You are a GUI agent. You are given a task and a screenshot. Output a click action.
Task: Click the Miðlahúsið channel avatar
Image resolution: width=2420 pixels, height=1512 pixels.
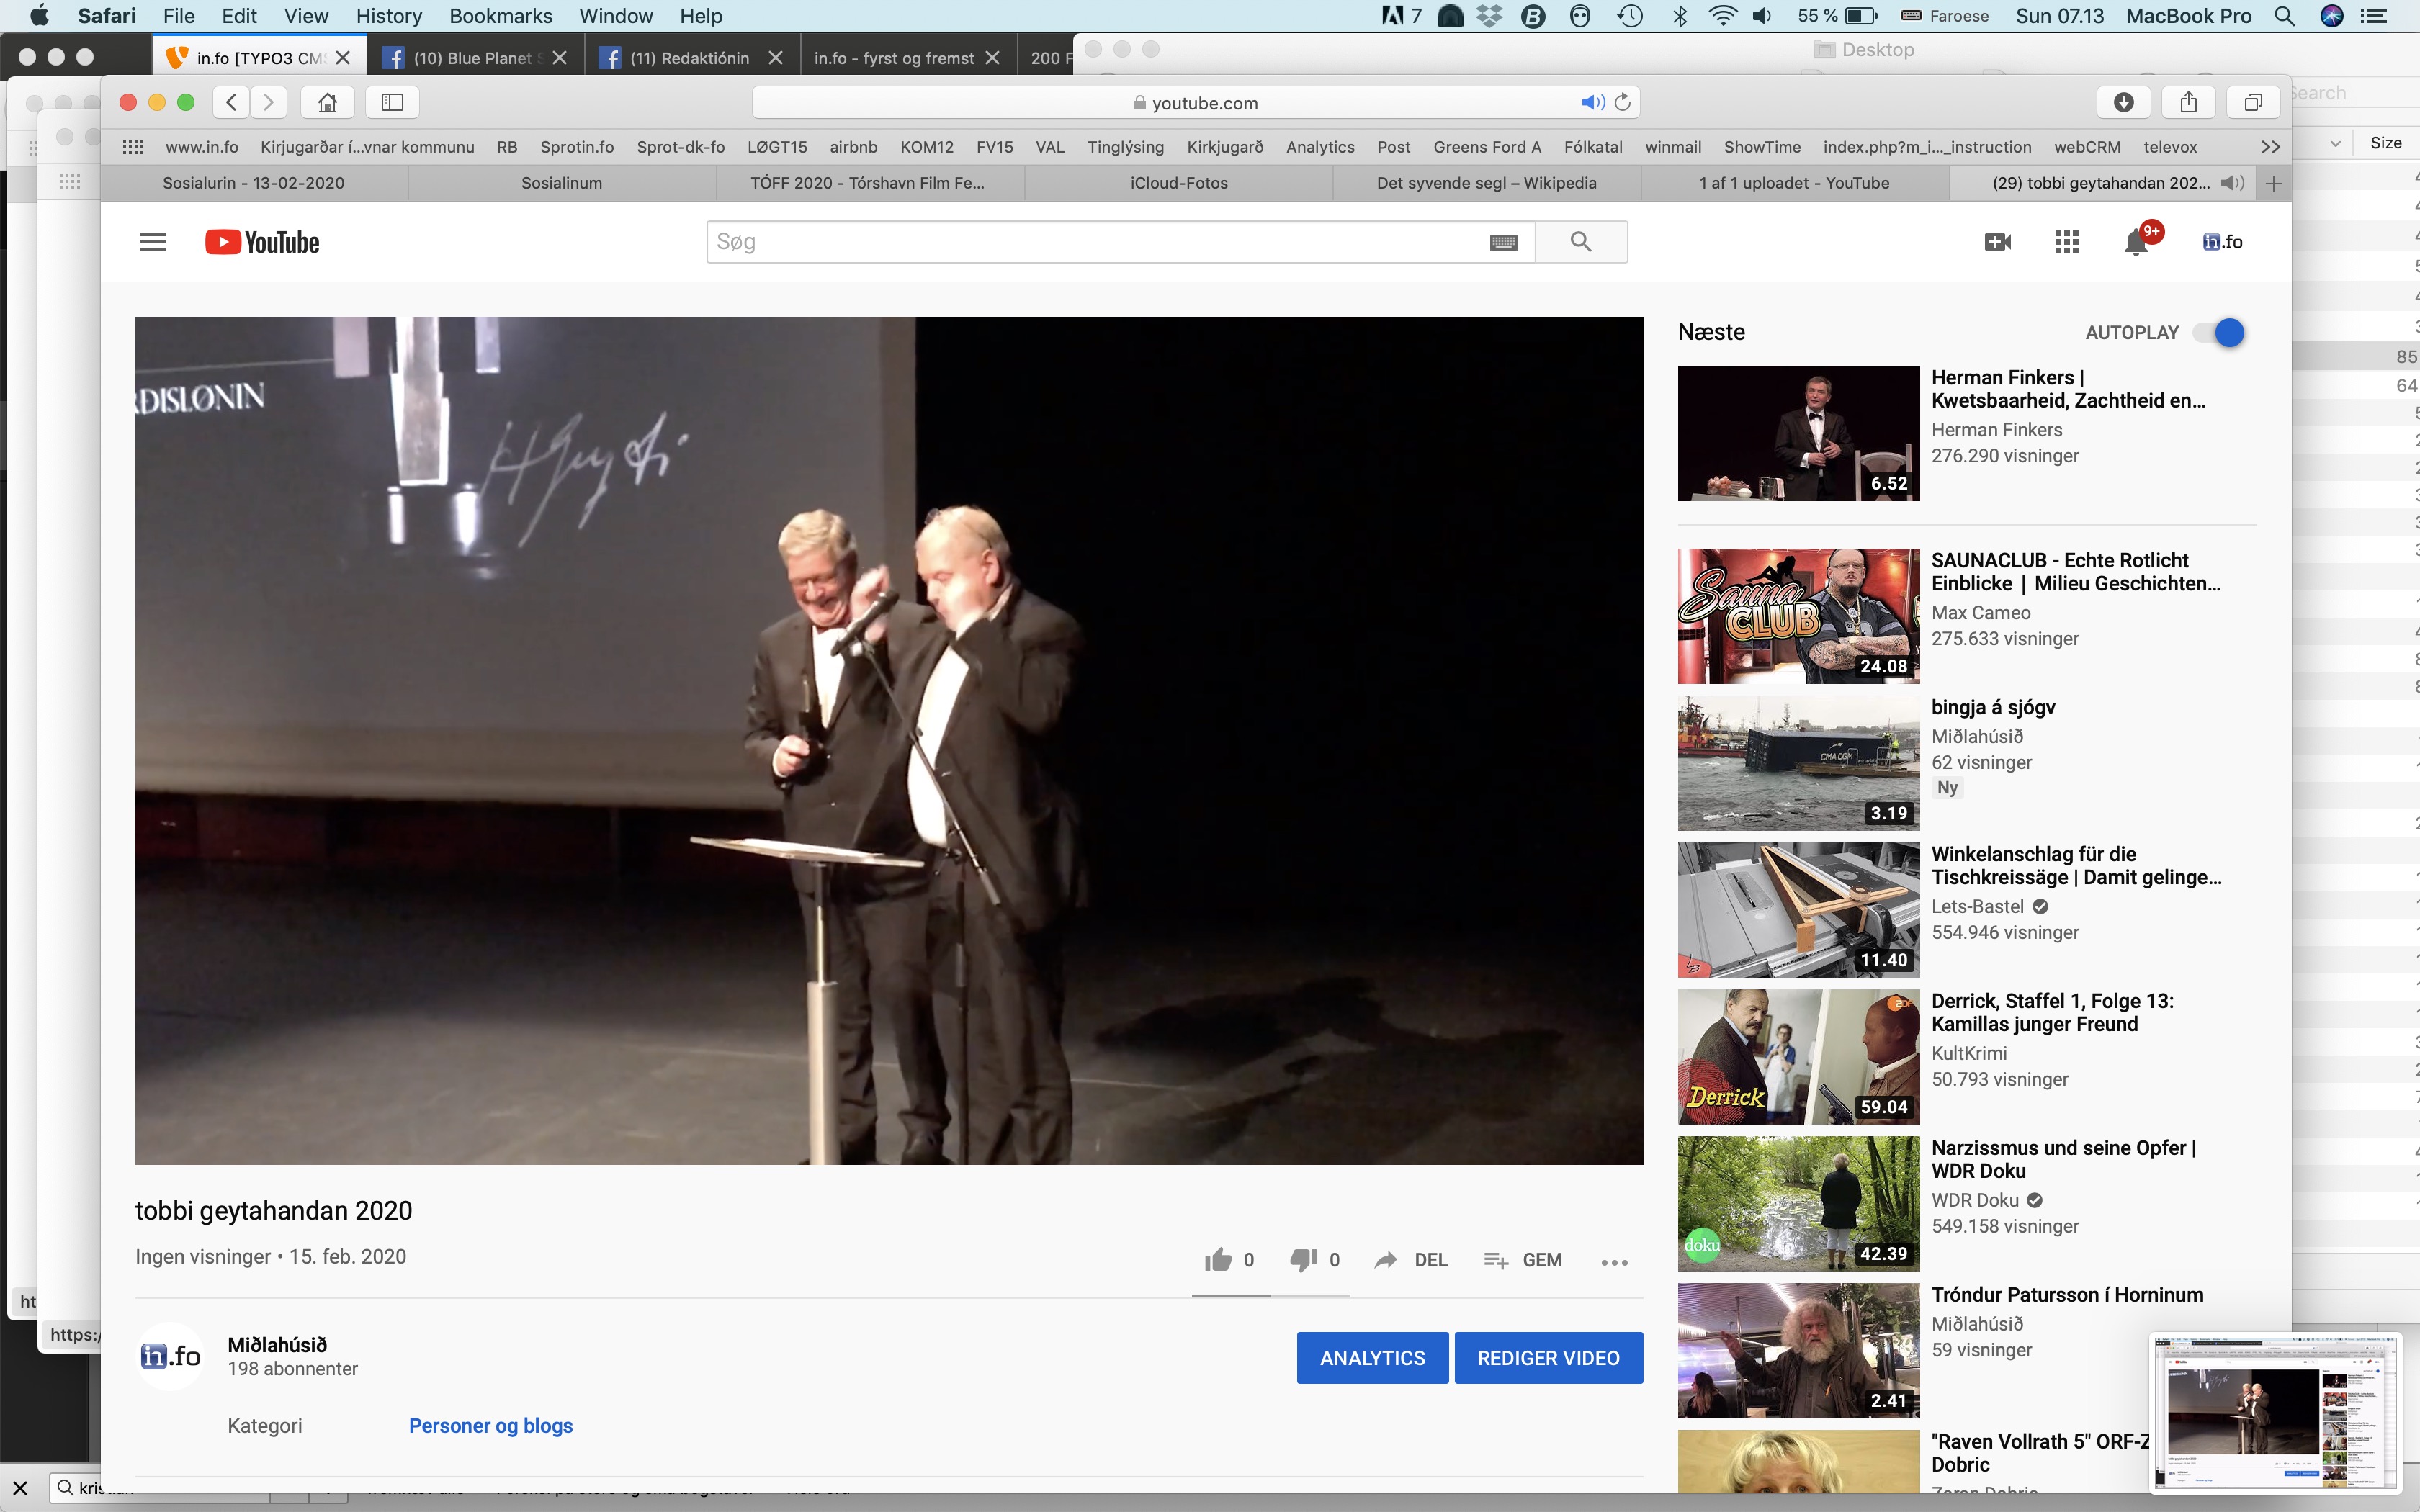click(x=170, y=1356)
